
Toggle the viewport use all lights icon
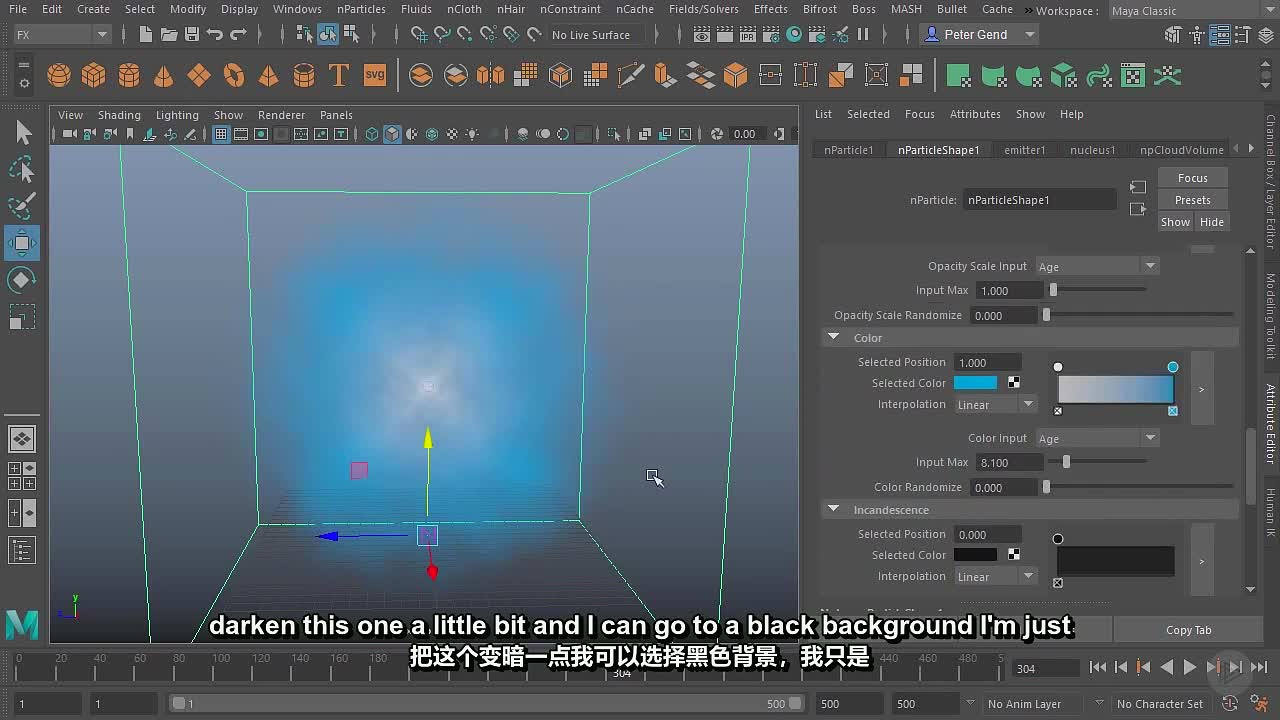pos(472,134)
